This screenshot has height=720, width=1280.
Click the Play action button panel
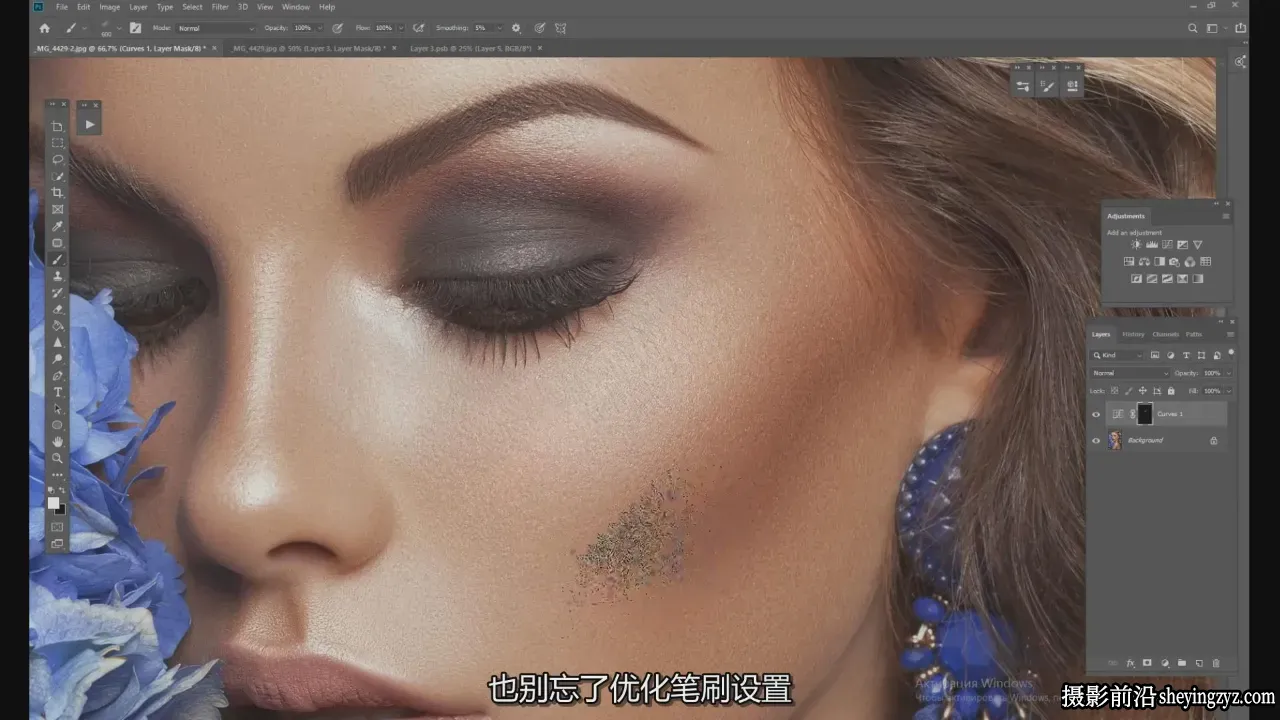point(89,125)
